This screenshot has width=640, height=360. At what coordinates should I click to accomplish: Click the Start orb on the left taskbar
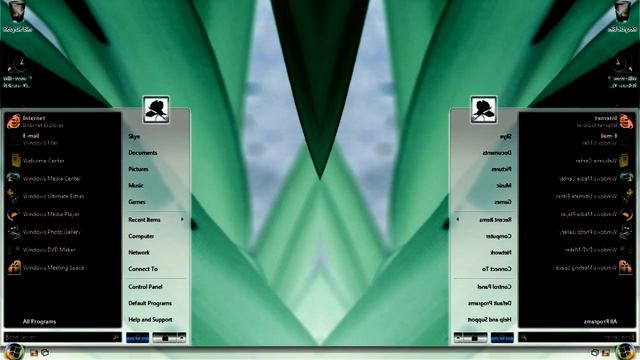pos(14,352)
